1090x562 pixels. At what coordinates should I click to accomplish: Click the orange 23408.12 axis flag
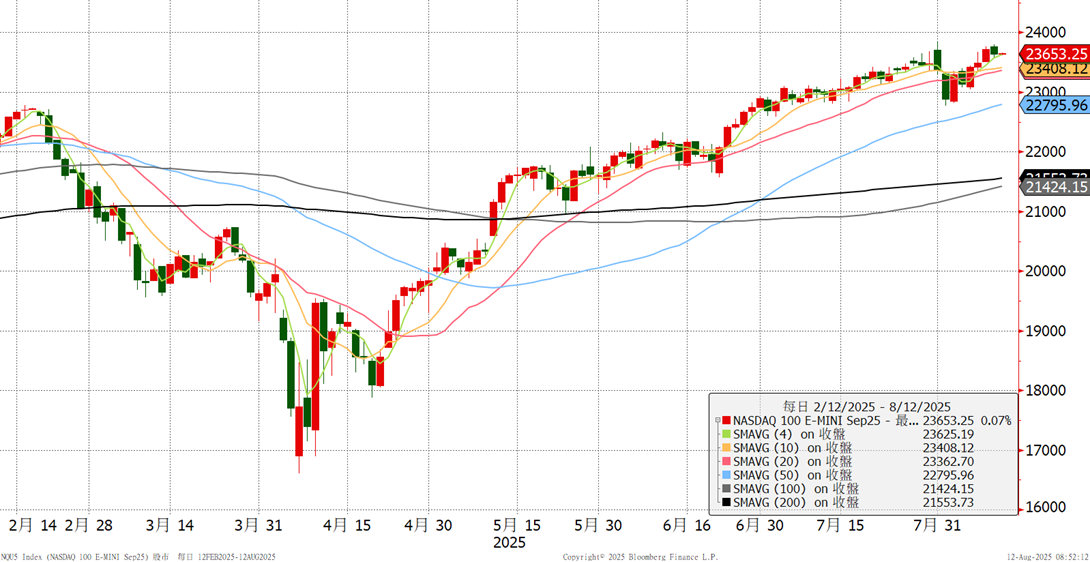(x=1055, y=68)
